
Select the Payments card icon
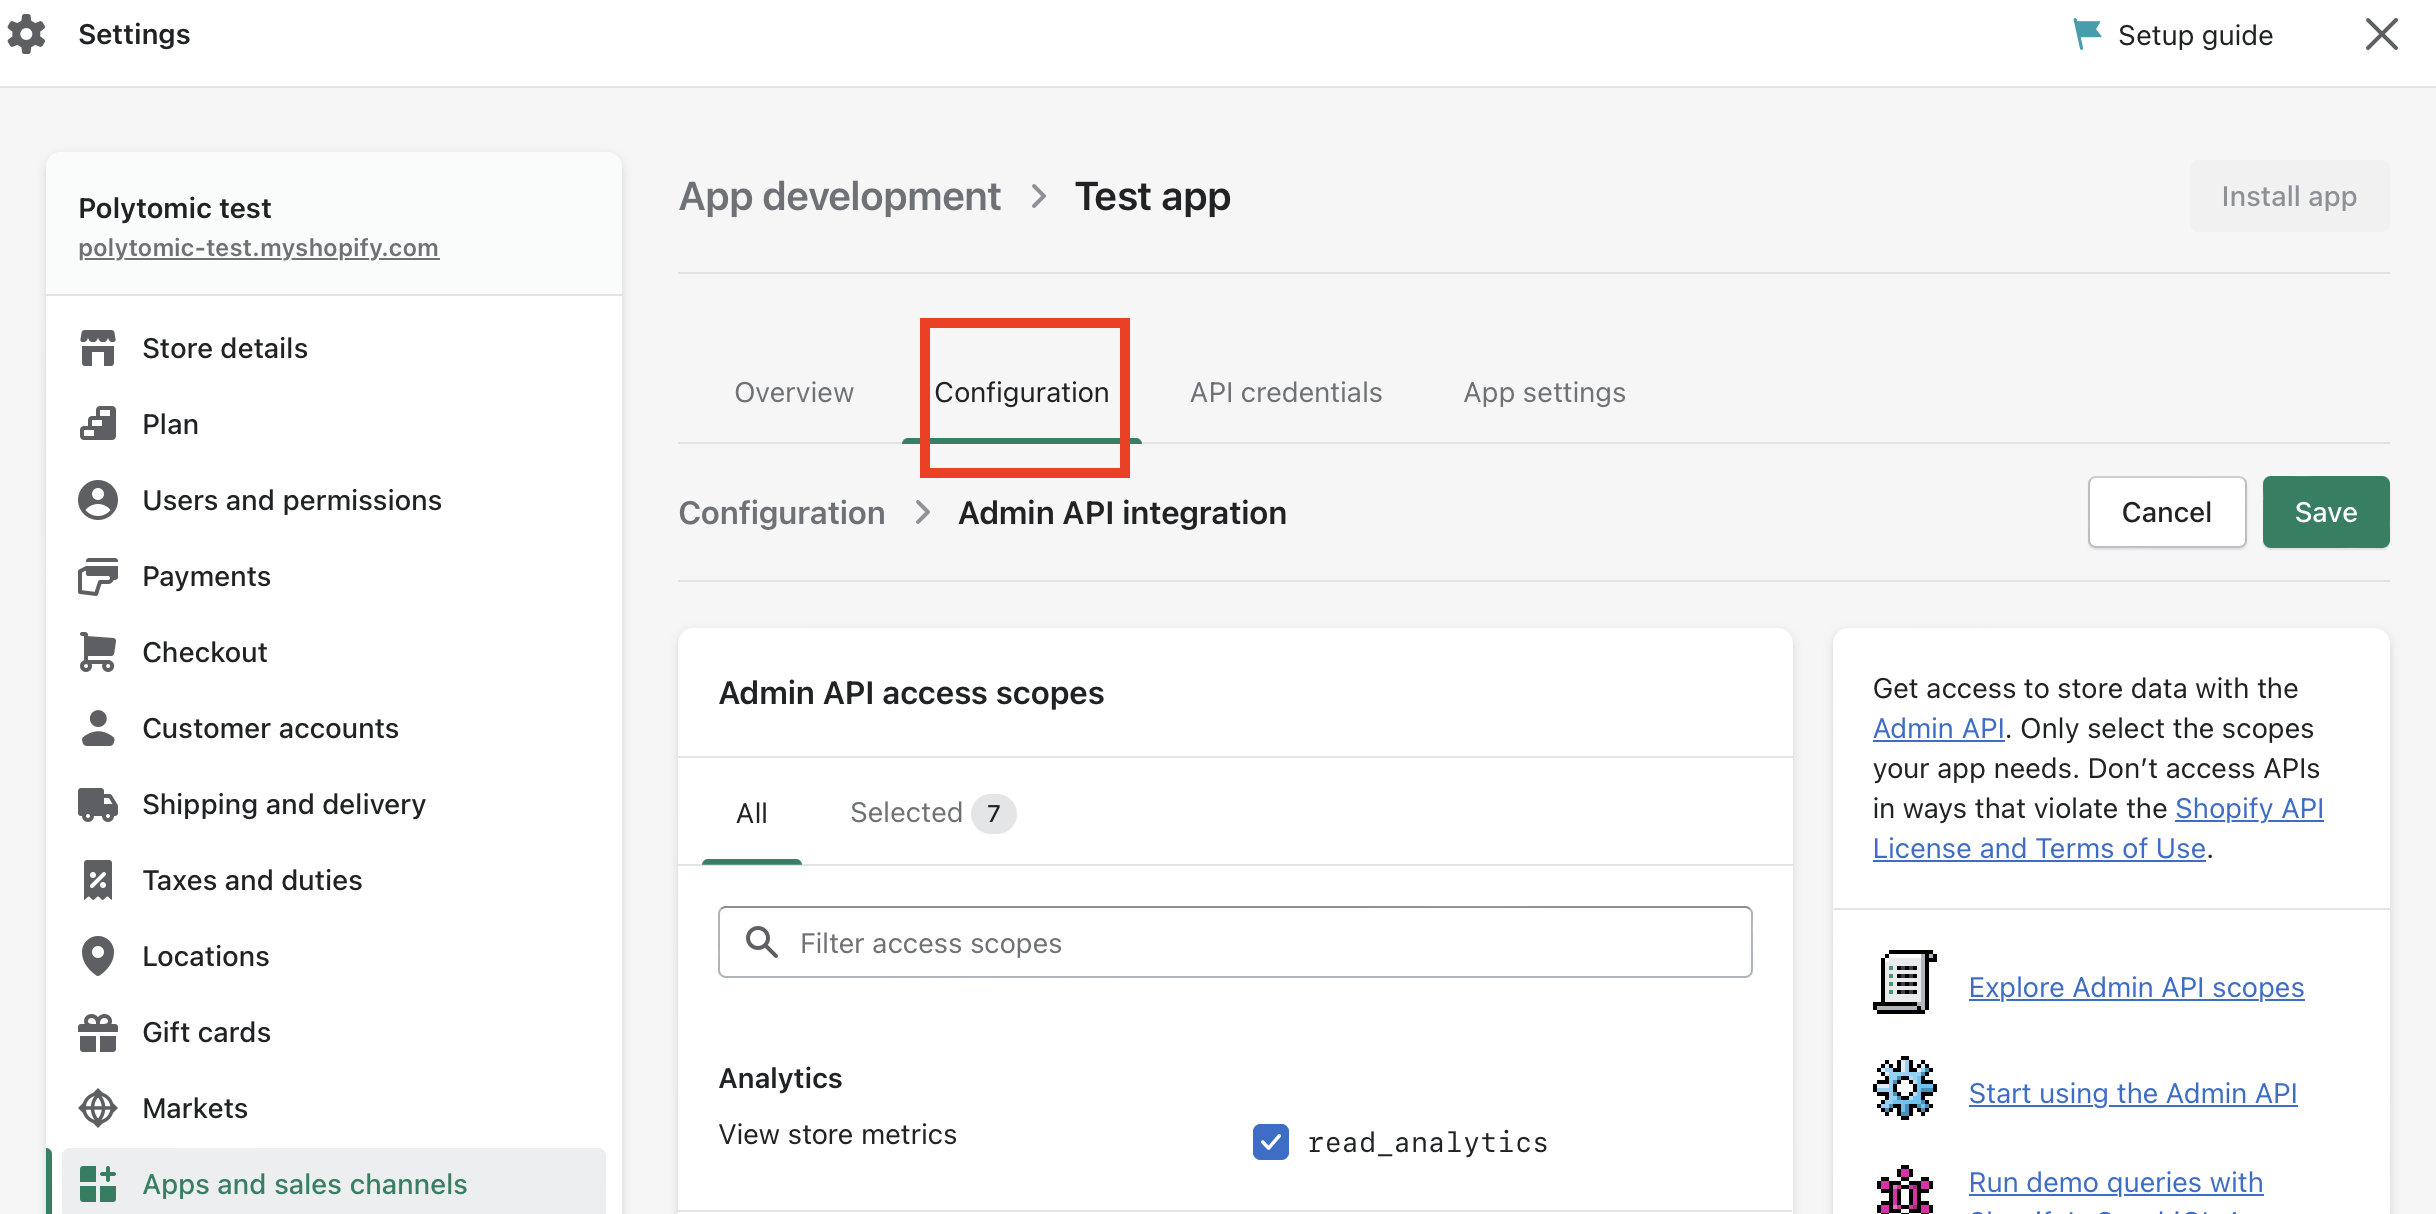[x=98, y=576]
